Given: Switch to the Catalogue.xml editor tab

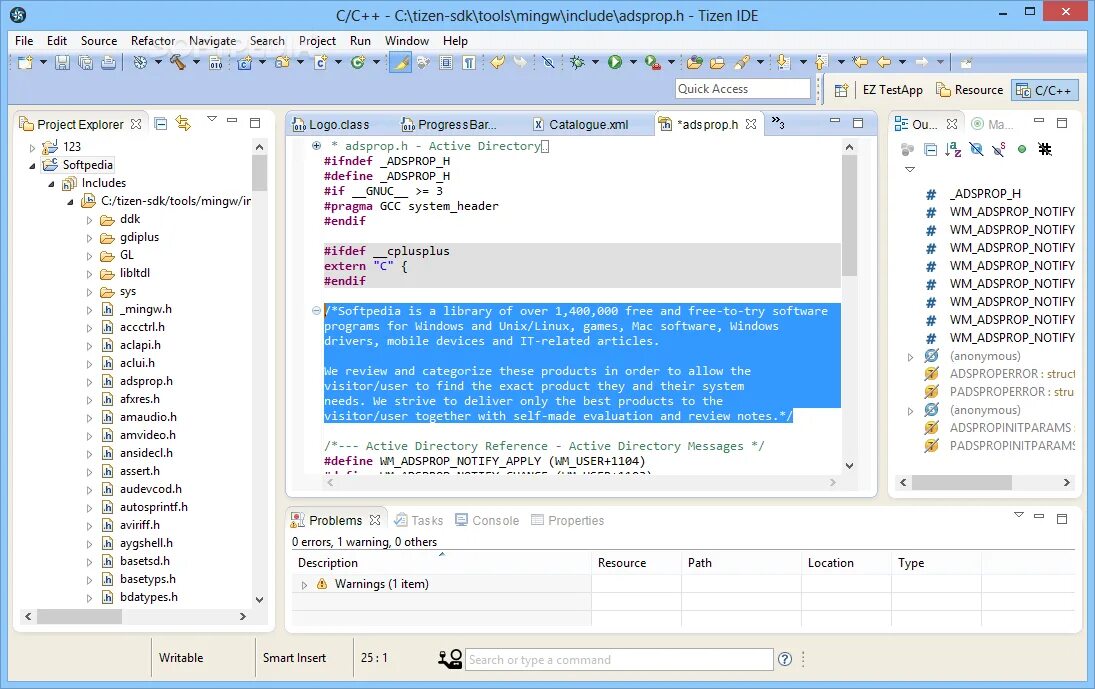Looking at the screenshot, I should (x=581, y=124).
